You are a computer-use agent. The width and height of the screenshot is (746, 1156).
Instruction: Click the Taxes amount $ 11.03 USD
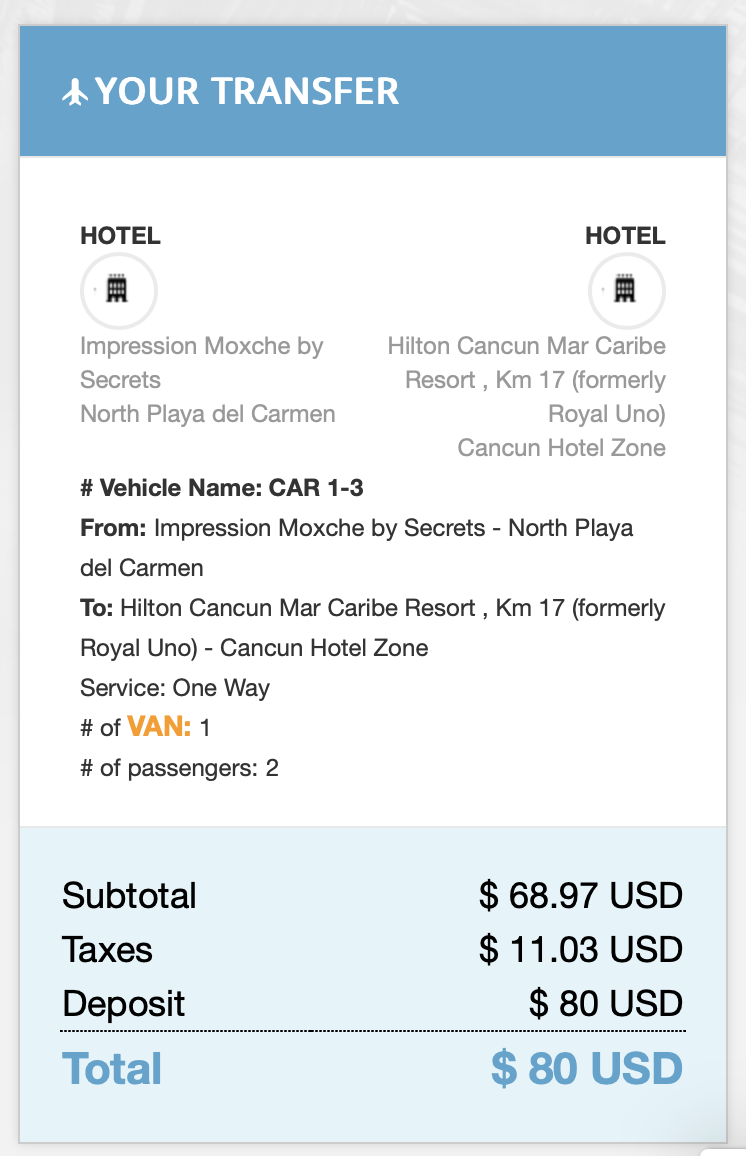[581, 950]
